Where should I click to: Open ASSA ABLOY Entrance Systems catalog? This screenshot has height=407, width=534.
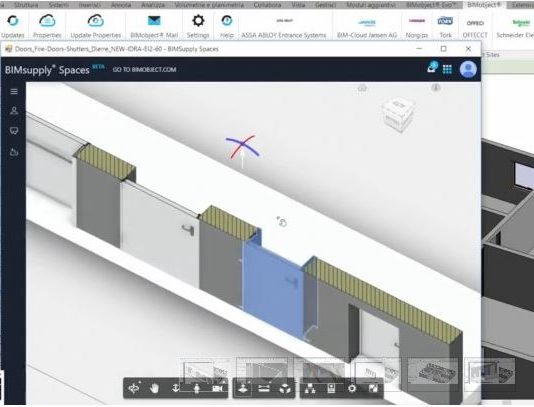284,27
